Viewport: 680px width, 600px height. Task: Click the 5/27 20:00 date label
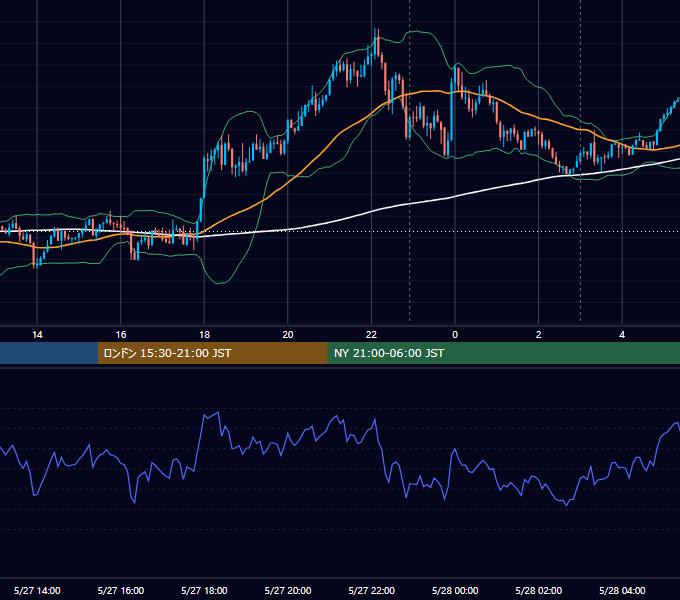288,590
